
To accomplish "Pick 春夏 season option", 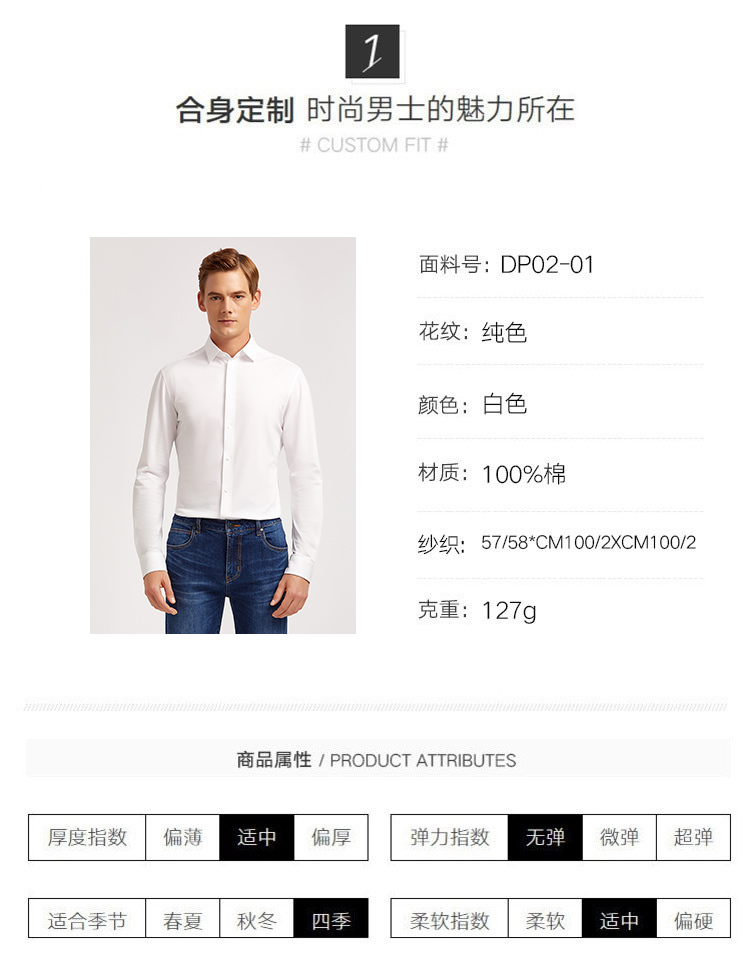I will 182,918.
